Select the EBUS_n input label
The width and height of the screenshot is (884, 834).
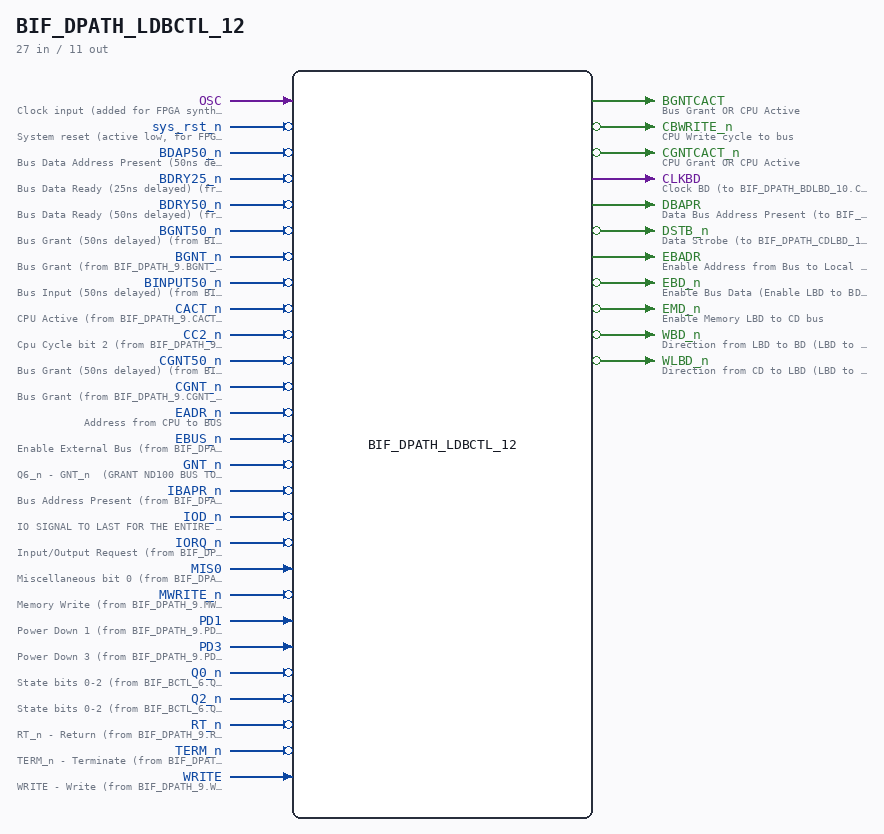[198, 439]
